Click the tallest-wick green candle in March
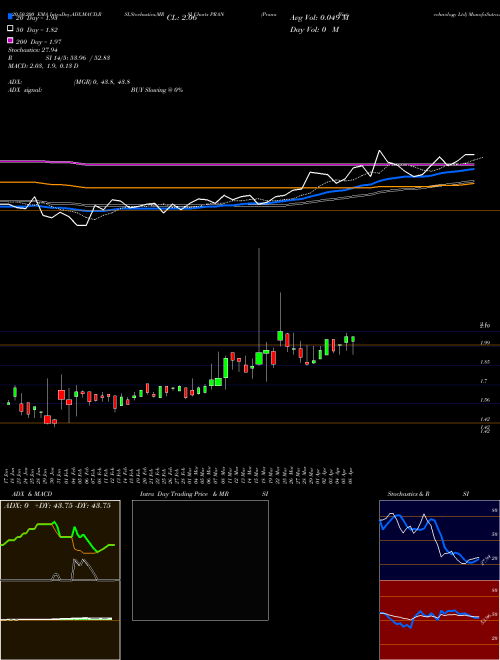 pos(259,359)
